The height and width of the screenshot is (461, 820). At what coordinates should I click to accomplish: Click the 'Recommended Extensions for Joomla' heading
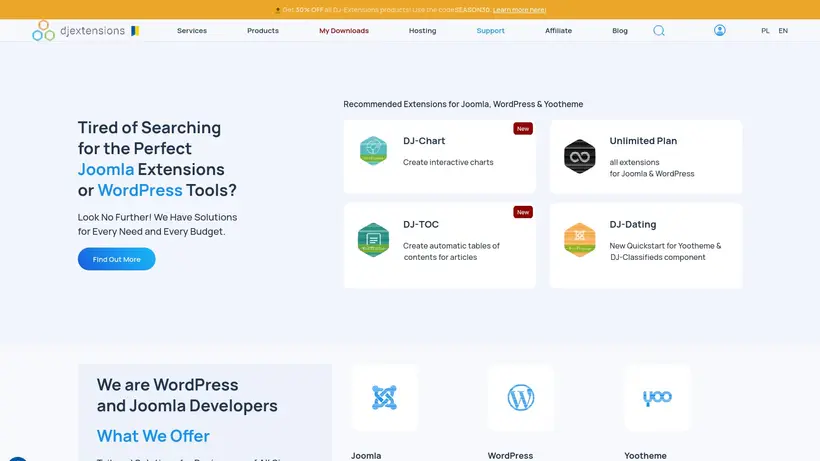[463, 104]
